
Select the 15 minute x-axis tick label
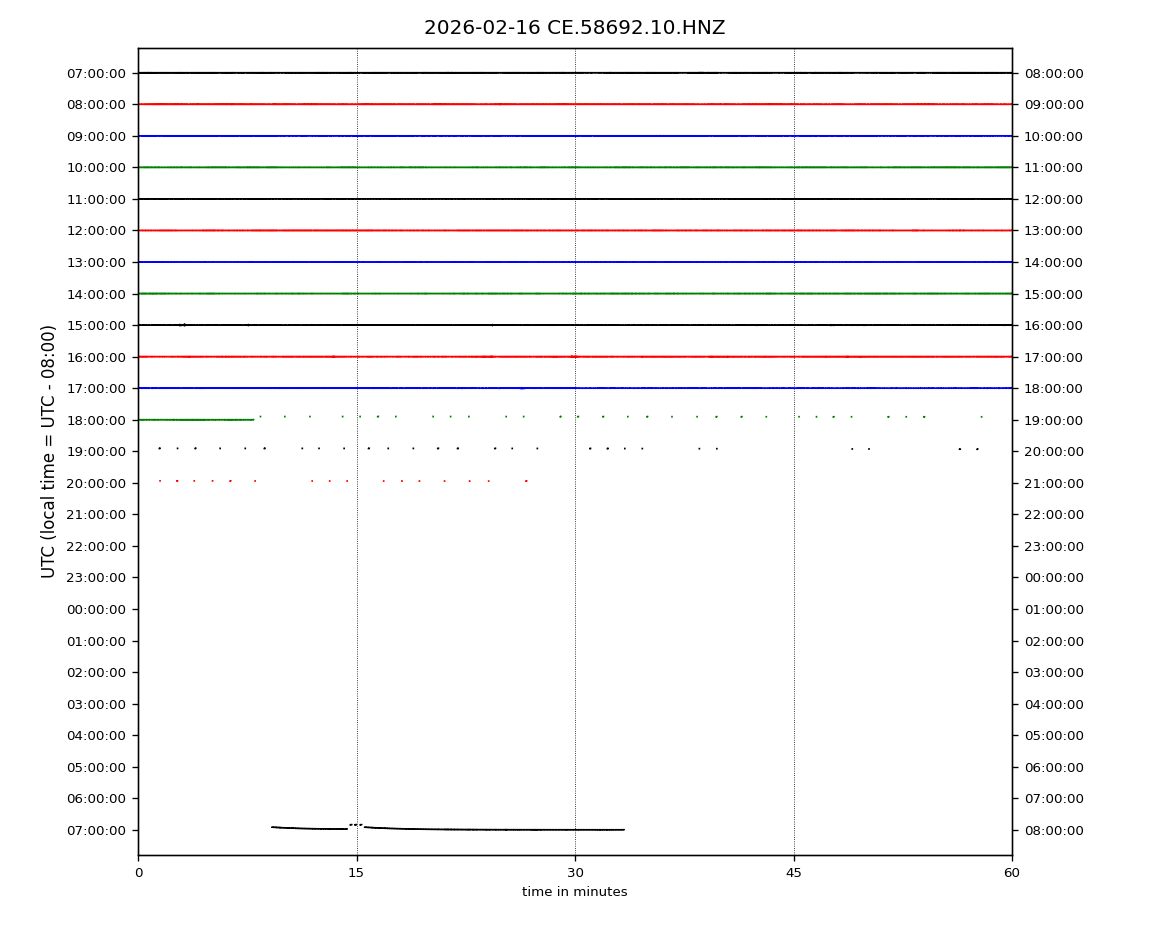click(x=356, y=873)
